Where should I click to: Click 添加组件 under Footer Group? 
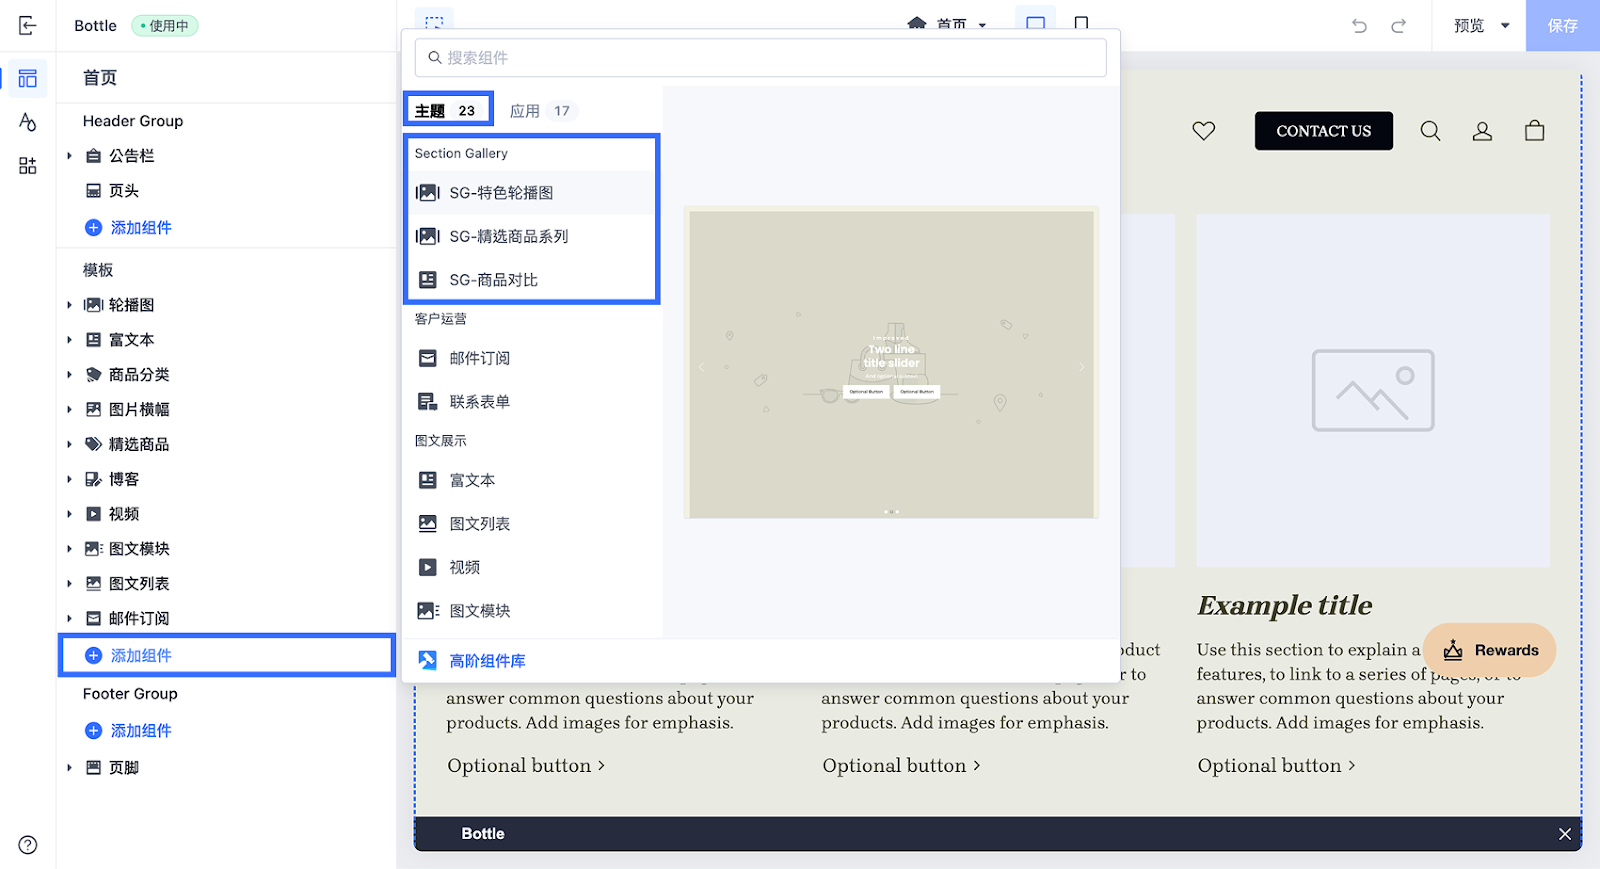[128, 731]
